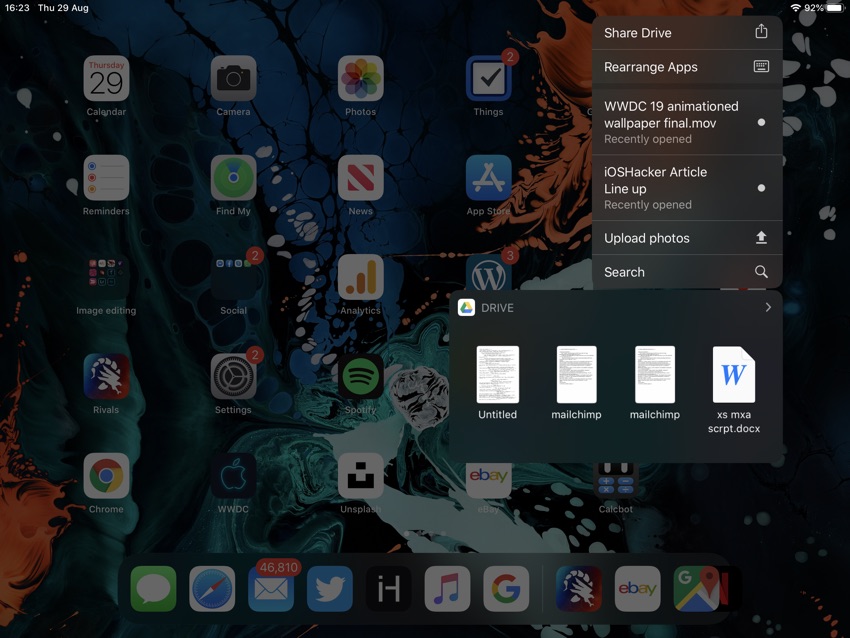Tap the Wi-Fi status icon
This screenshot has height=638, width=850.
click(796, 8)
